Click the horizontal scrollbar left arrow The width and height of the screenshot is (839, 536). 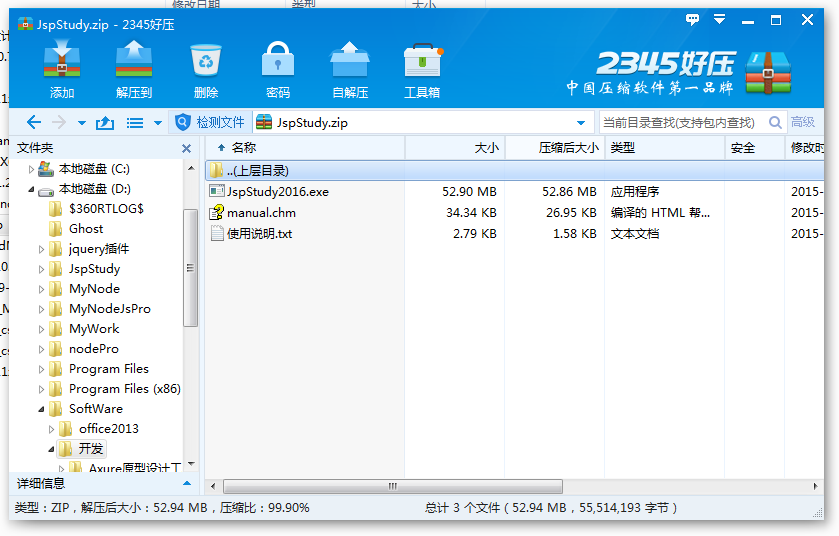tap(213, 486)
